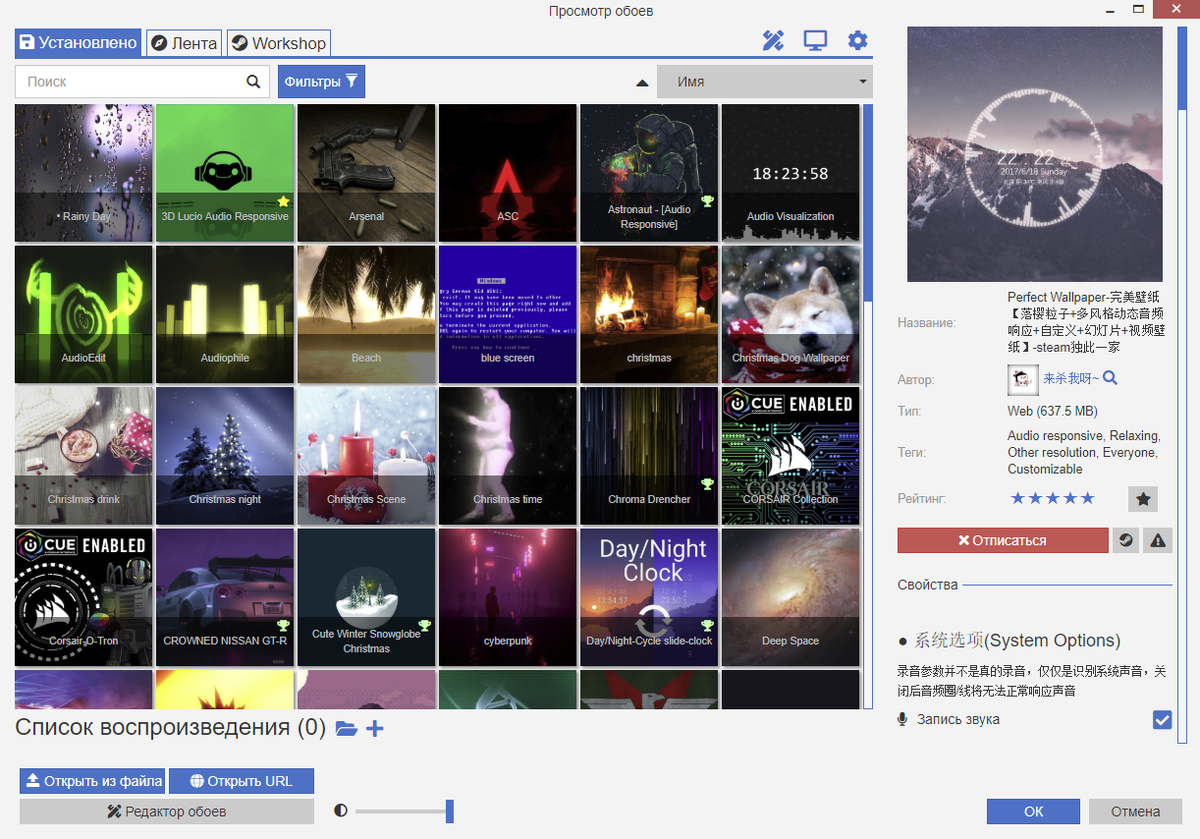
Task: Select Astronaut Audio Responsive wallpaper
Action: point(649,173)
